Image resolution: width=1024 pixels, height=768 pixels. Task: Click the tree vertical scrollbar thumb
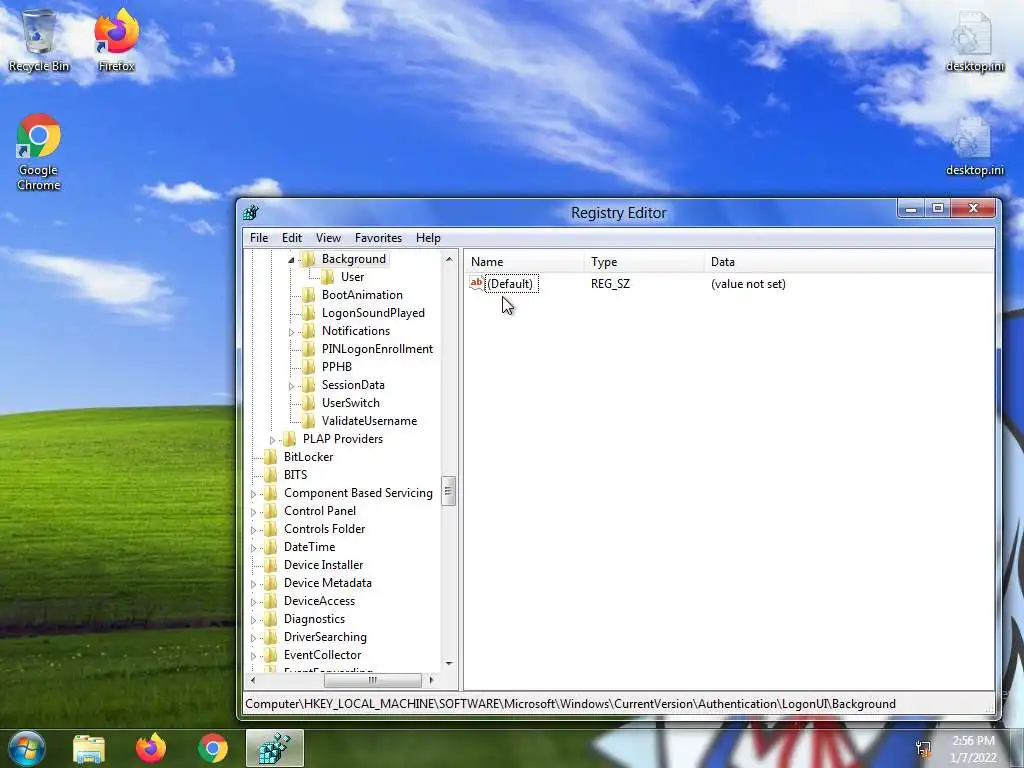coord(449,491)
